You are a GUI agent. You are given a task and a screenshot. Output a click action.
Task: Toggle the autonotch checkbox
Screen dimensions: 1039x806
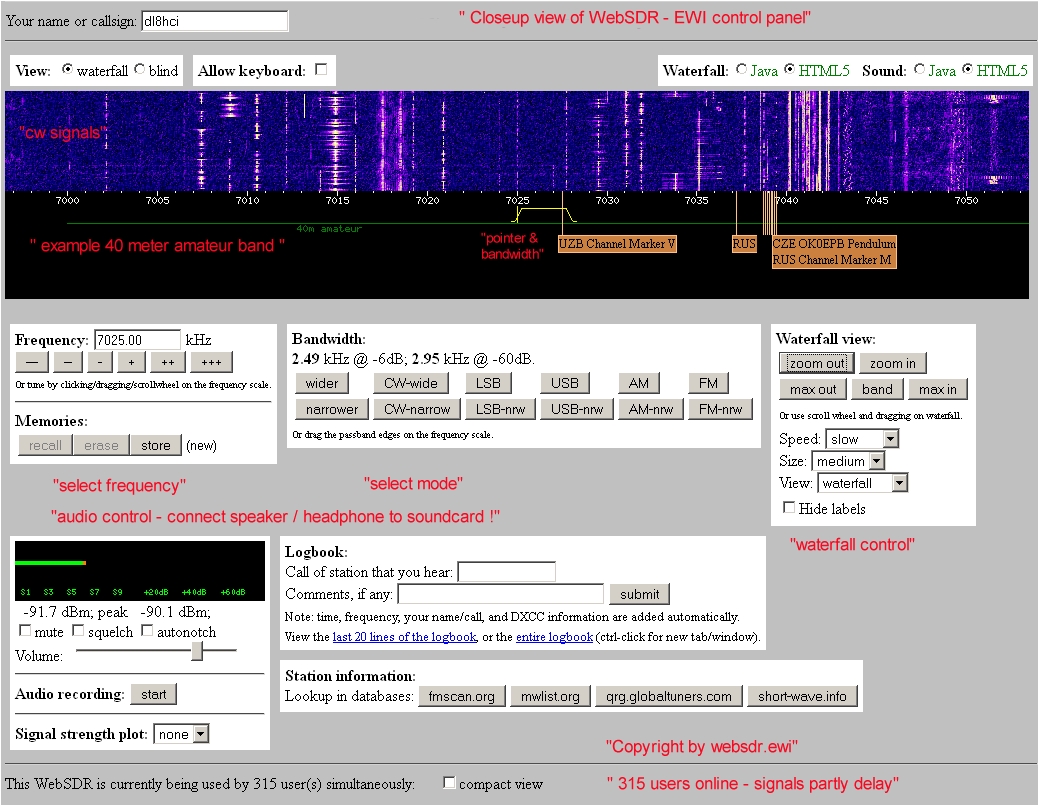point(147,632)
